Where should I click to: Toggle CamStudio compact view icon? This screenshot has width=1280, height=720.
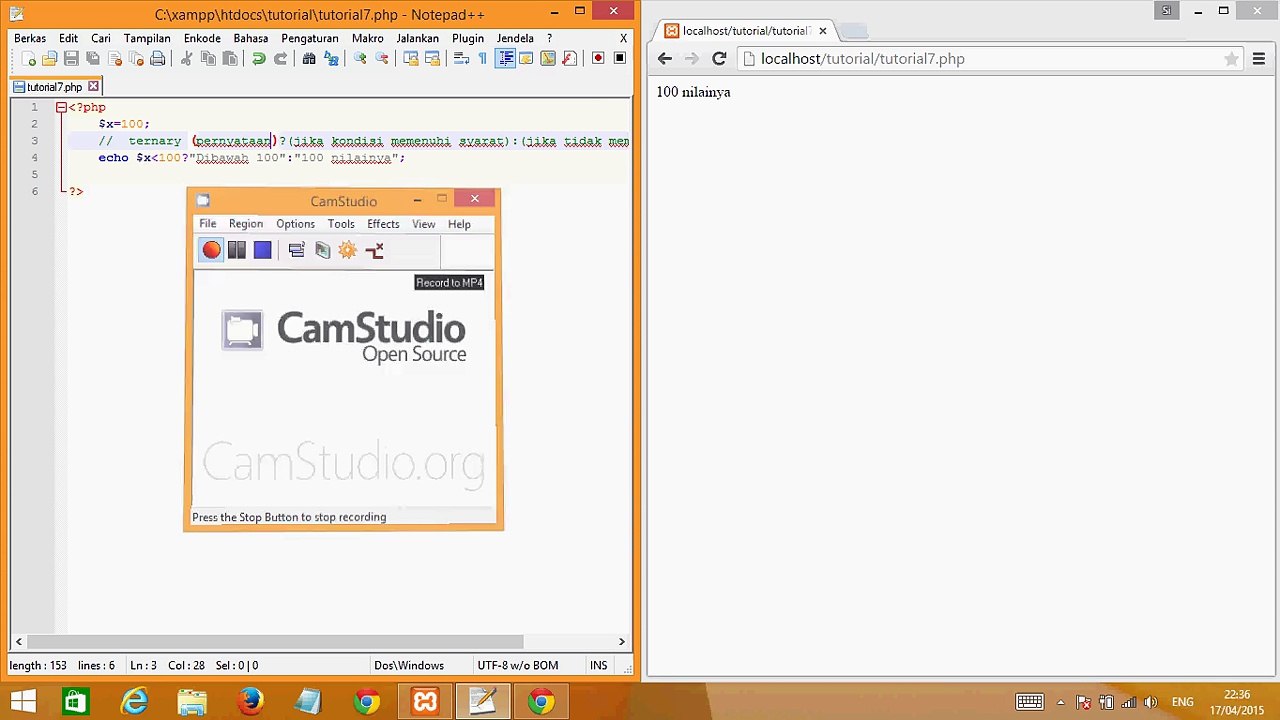click(296, 250)
